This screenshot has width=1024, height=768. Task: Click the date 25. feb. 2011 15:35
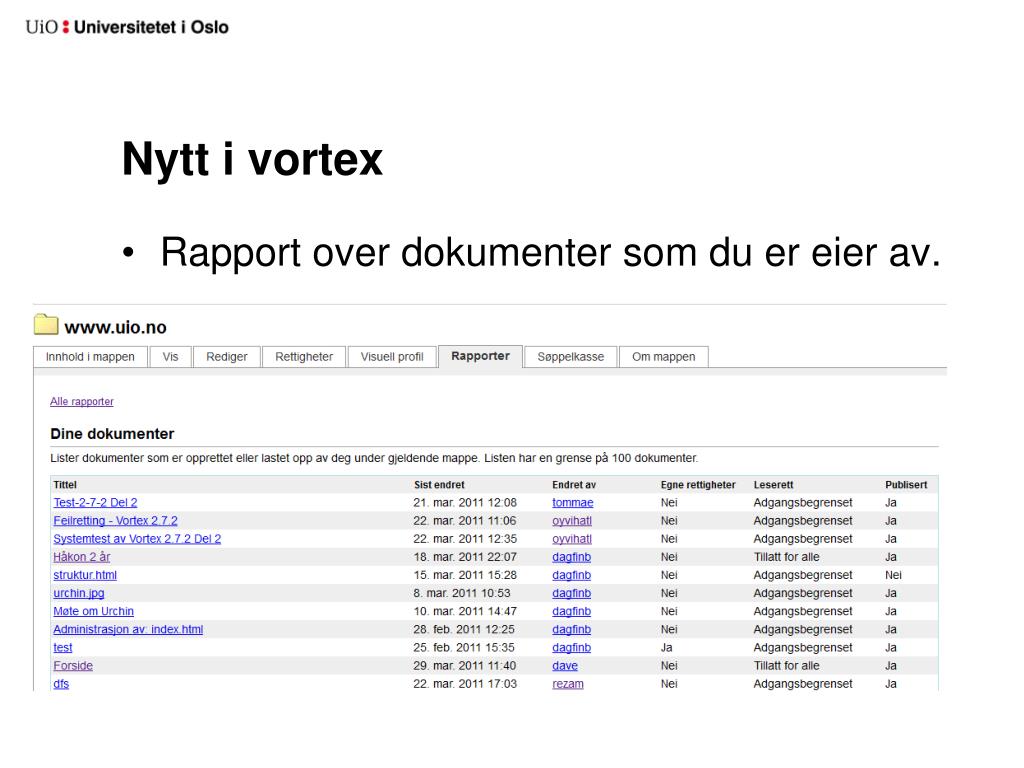click(x=464, y=648)
